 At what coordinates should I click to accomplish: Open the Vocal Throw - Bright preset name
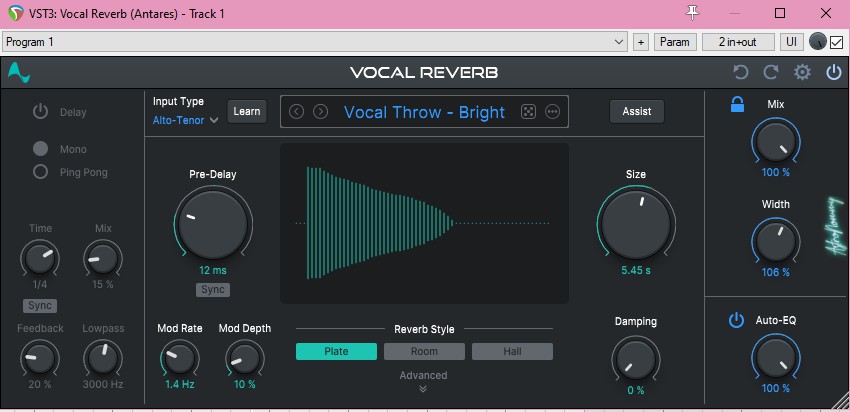point(424,112)
